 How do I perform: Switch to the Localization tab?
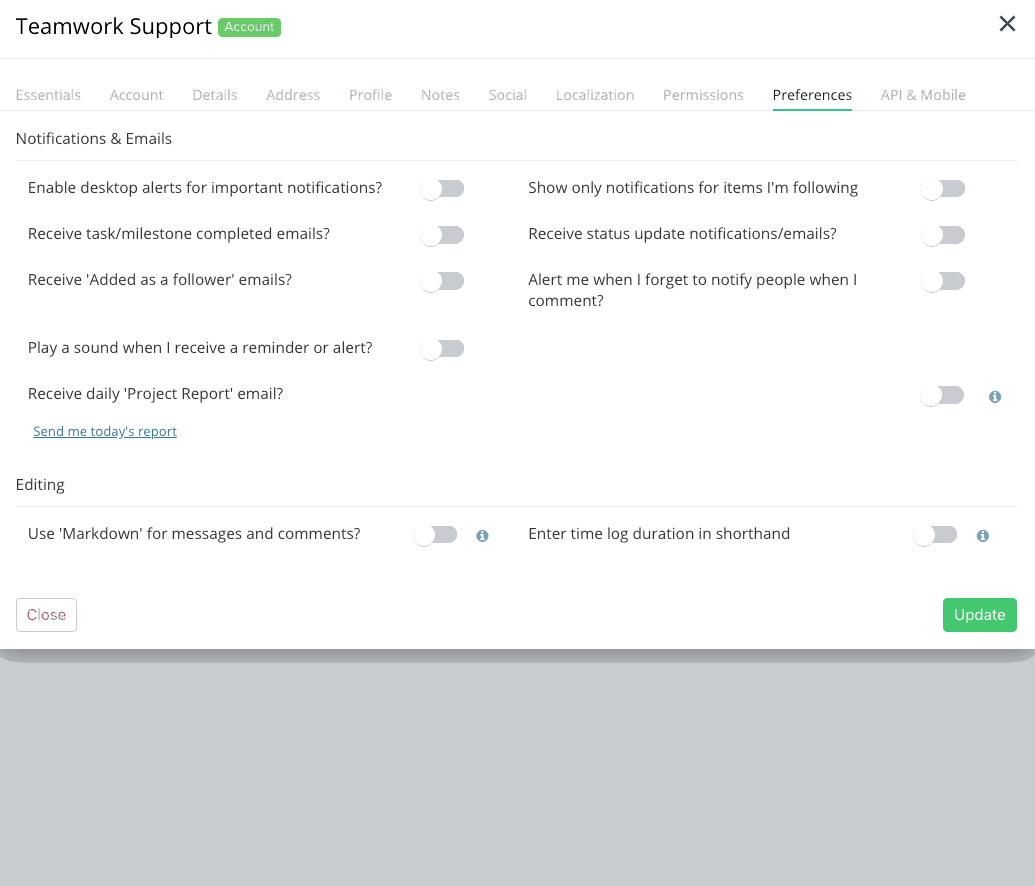pyautogui.click(x=595, y=95)
